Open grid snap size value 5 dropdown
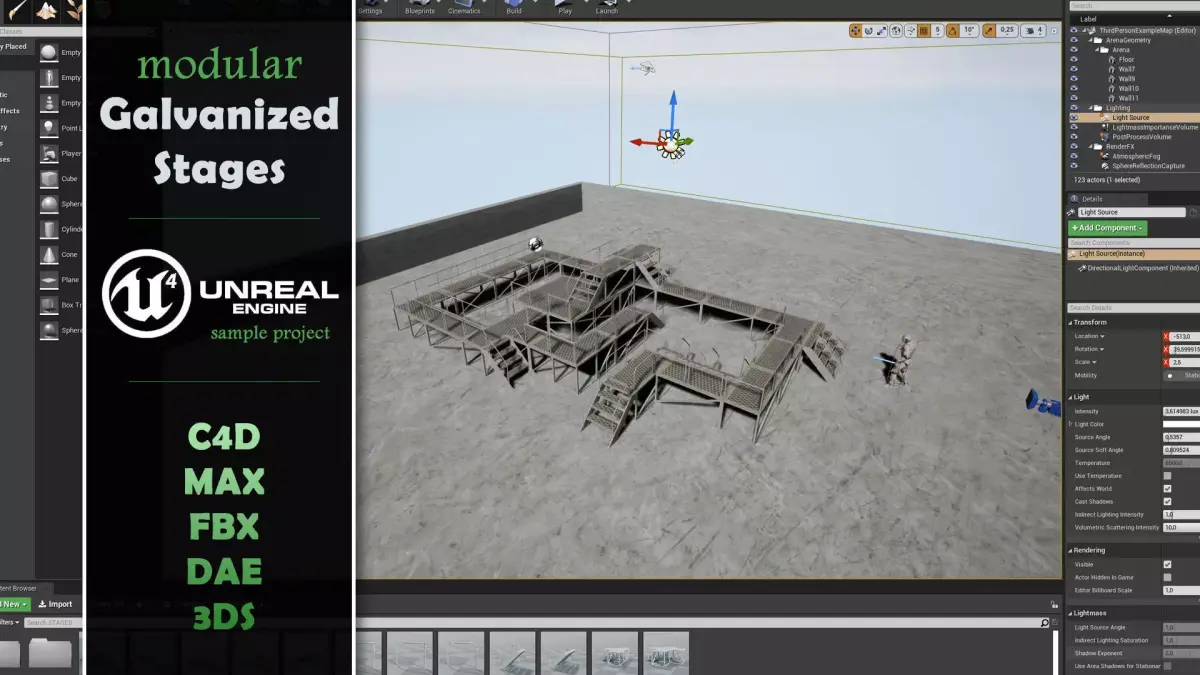Image resolution: width=1200 pixels, height=675 pixels. [938, 31]
